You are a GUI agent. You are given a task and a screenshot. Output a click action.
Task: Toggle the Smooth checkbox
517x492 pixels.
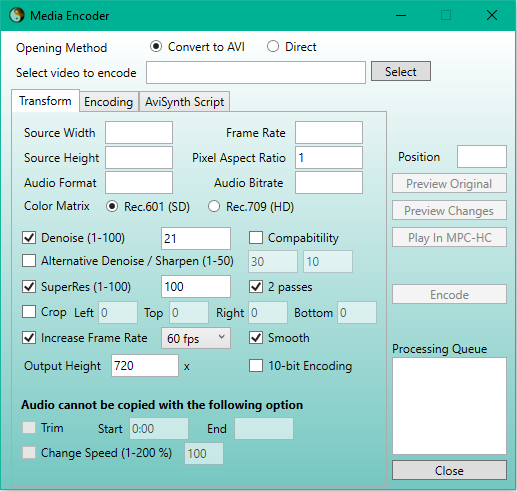tap(256, 338)
